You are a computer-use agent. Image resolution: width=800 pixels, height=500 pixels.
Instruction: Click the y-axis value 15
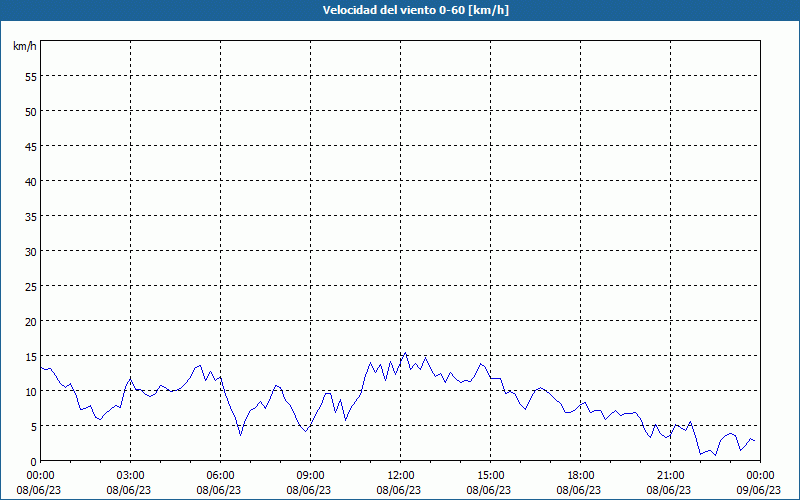(31, 357)
